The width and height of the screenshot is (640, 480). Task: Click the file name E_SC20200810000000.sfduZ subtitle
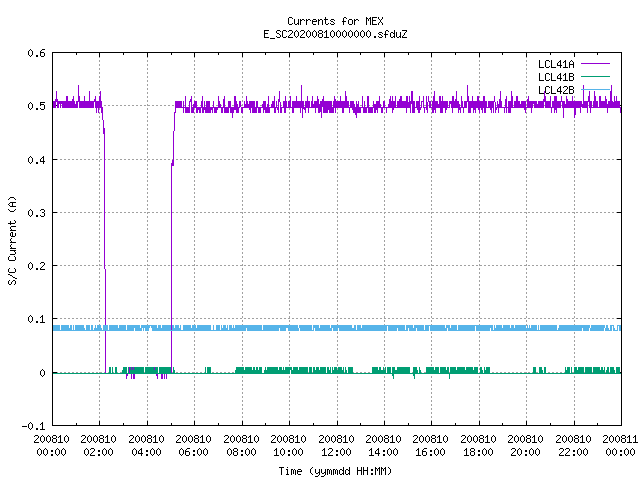click(335, 34)
